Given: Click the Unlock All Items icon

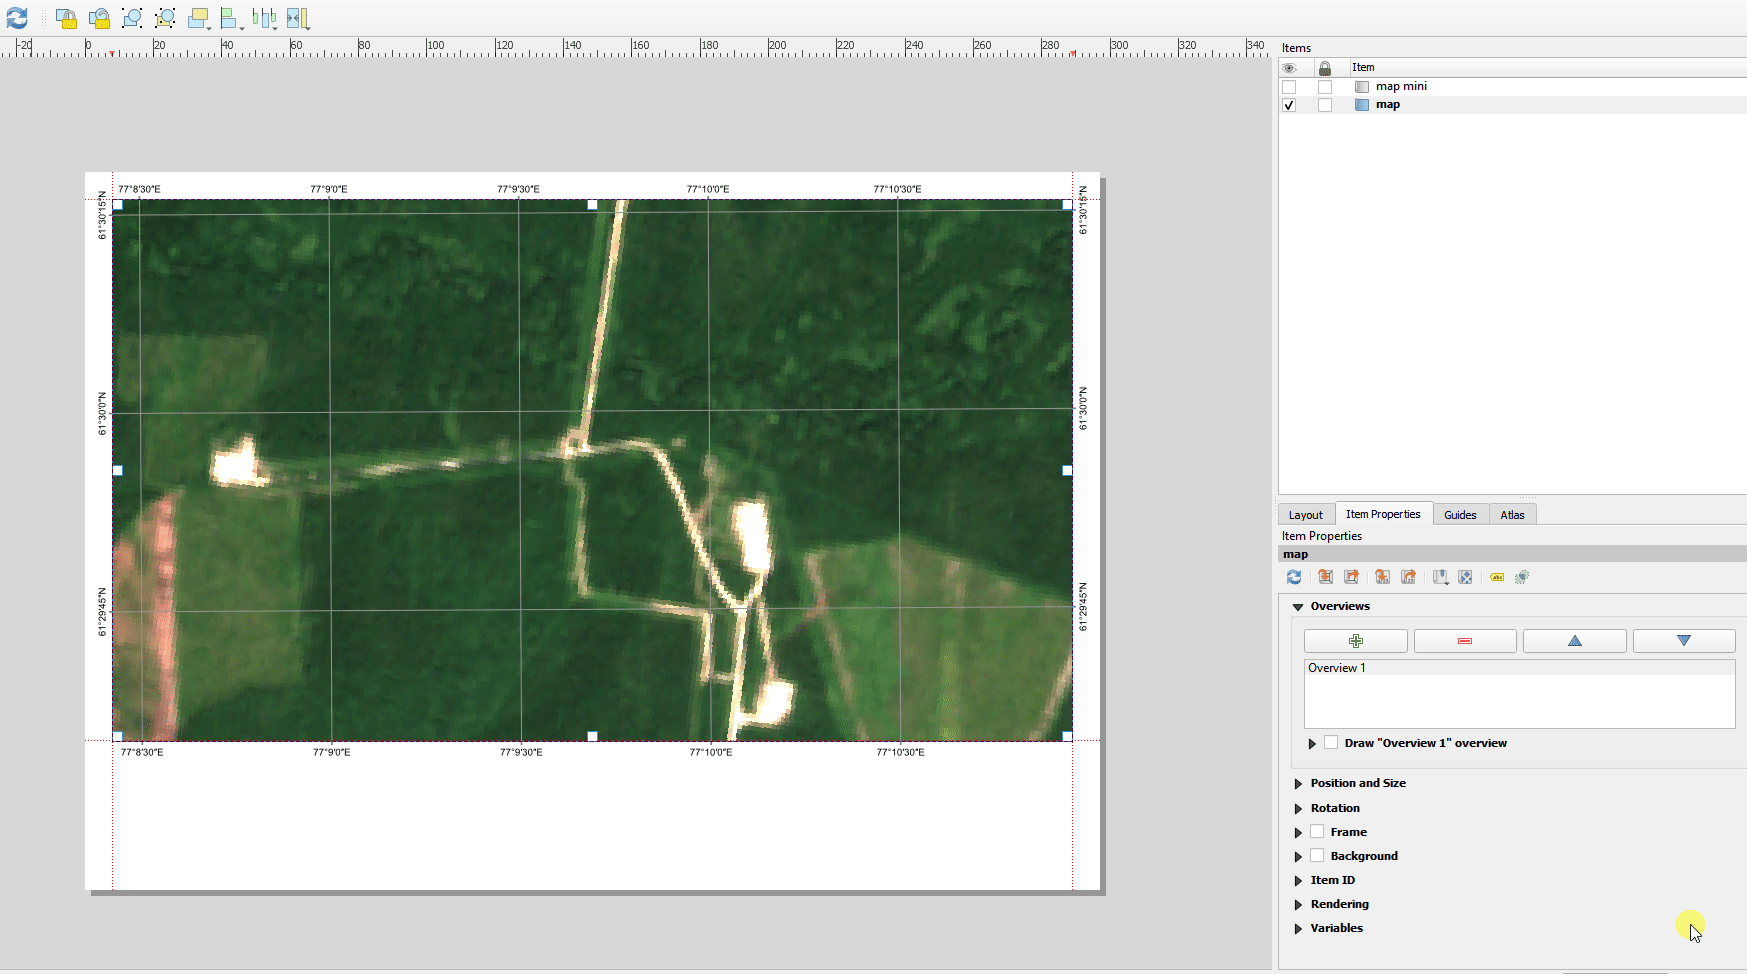Looking at the screenshot, I should [x=99, y=18].
